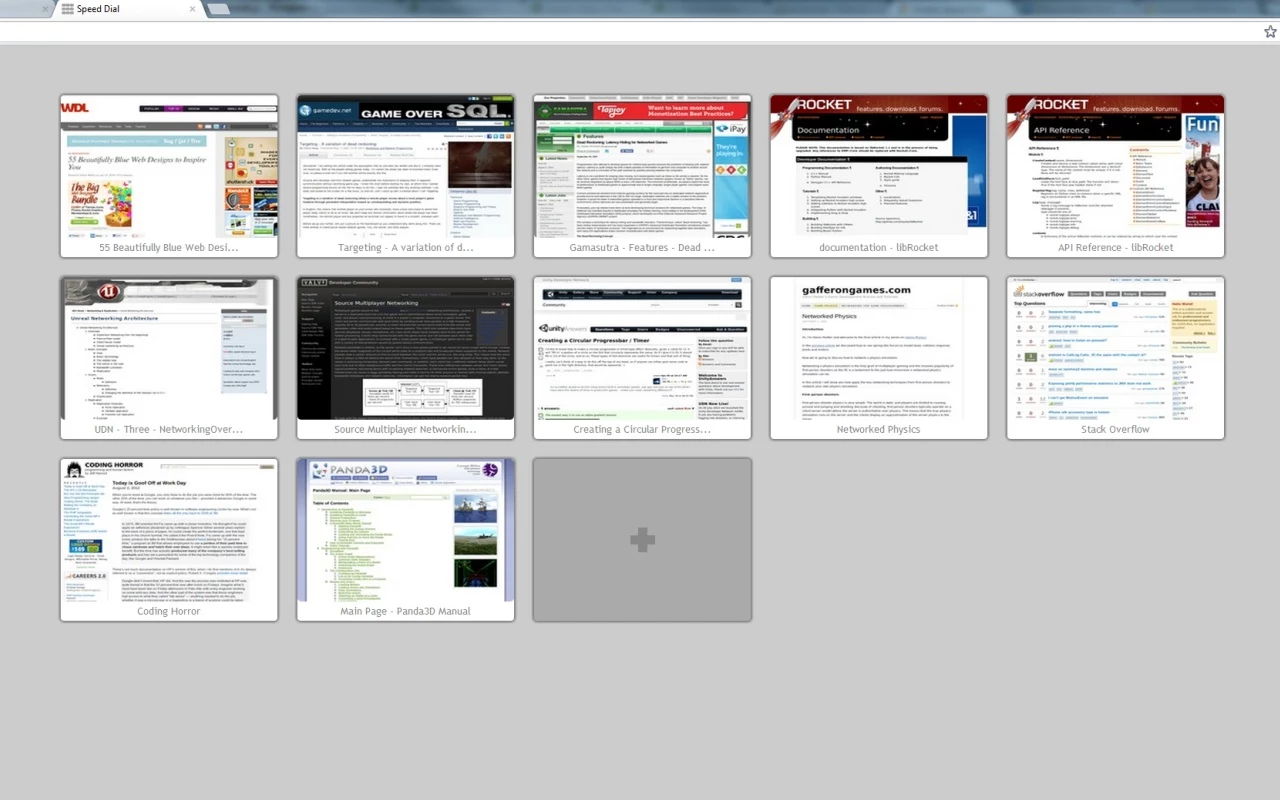This screenshot has width=1280, height=800.
Task: Click the plus icon to add a new dial
Action: pos(641,539)
